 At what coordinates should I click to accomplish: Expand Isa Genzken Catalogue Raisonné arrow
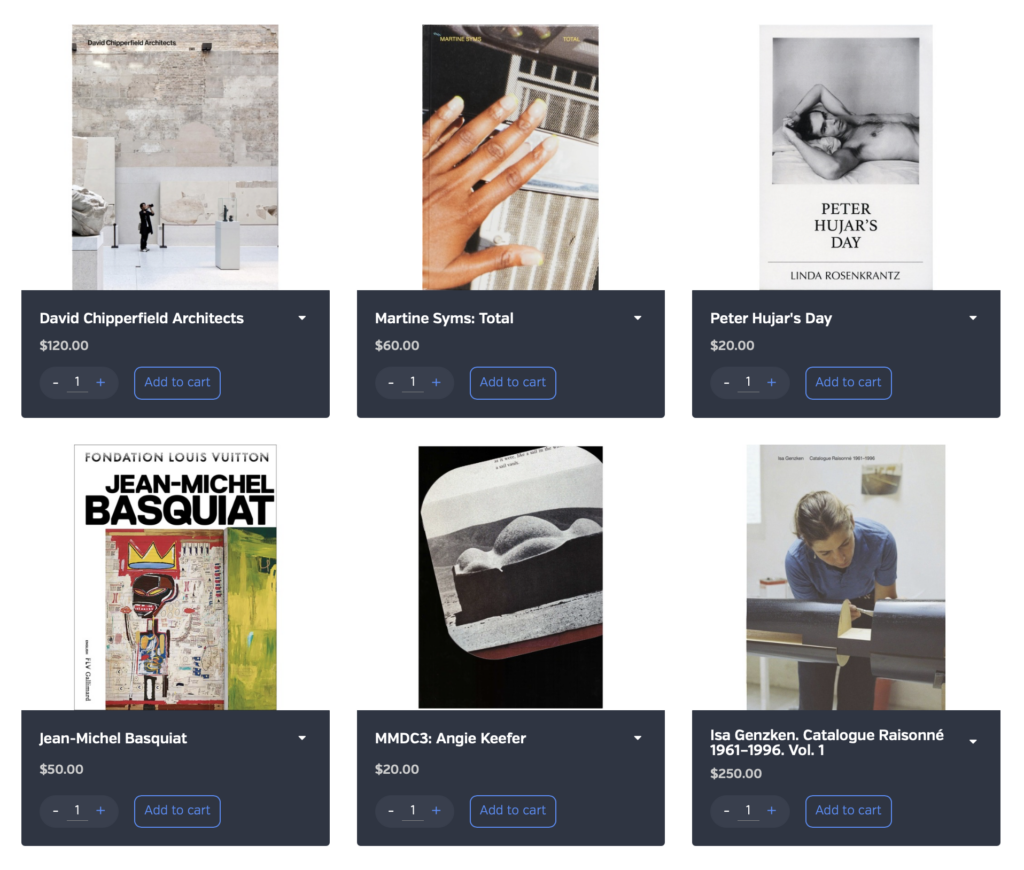tap(972, 742)
